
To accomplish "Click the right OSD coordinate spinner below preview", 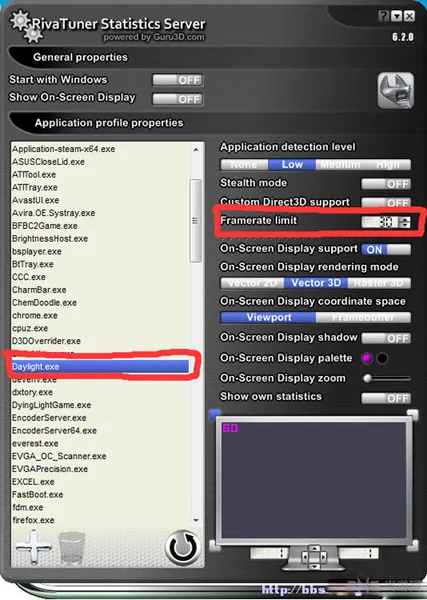I will 358,553.
